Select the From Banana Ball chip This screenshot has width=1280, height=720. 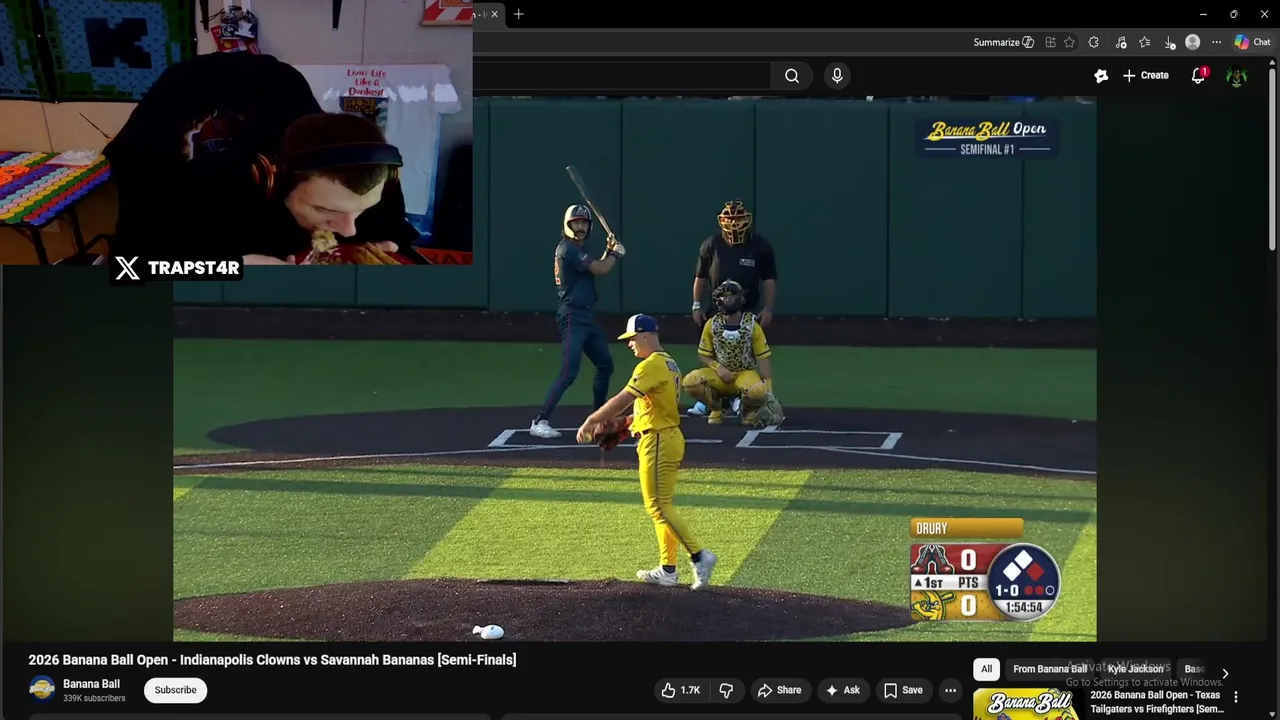coord(1050,669)
